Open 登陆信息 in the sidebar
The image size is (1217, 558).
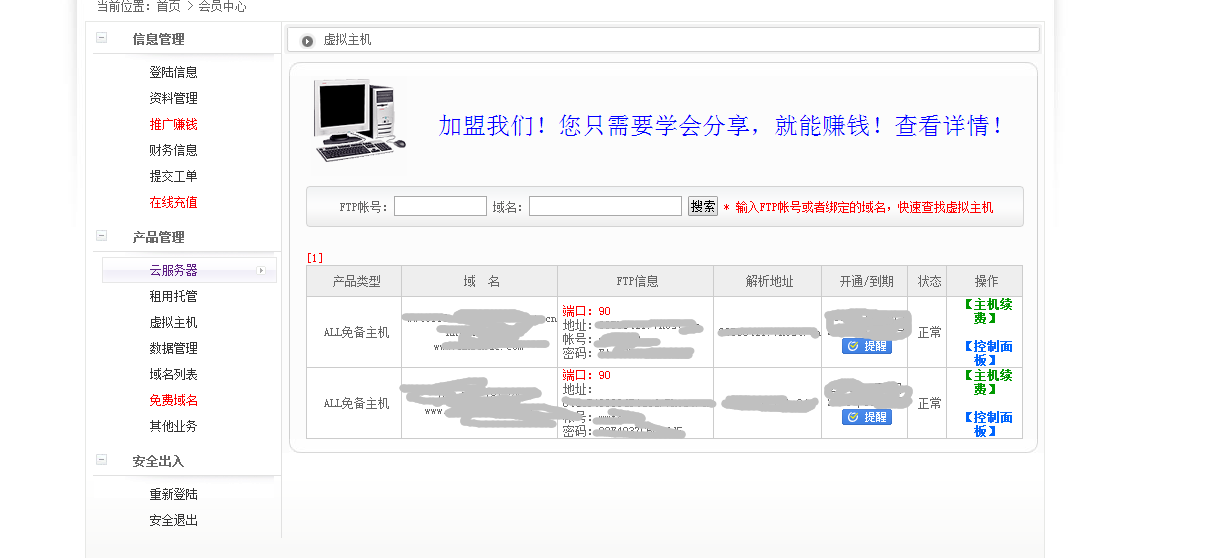(x=173, y=72)
